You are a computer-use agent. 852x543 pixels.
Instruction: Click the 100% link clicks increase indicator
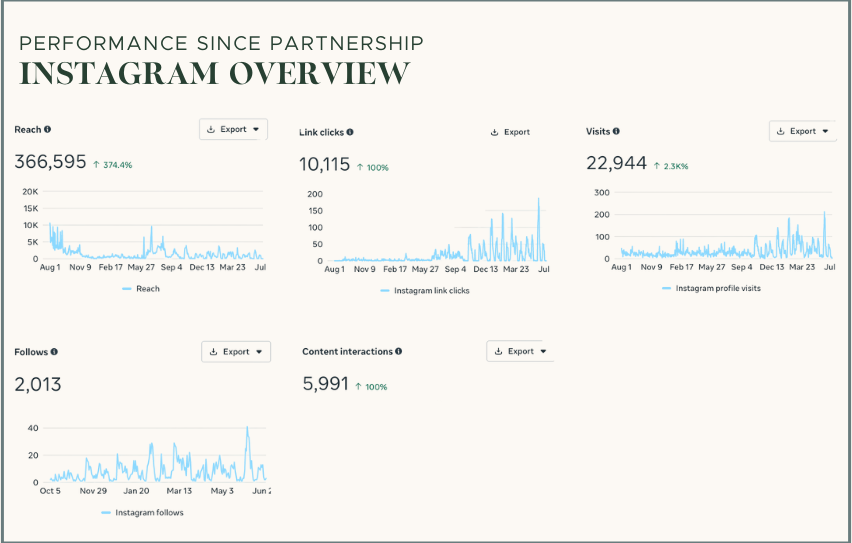coord(373,167)
